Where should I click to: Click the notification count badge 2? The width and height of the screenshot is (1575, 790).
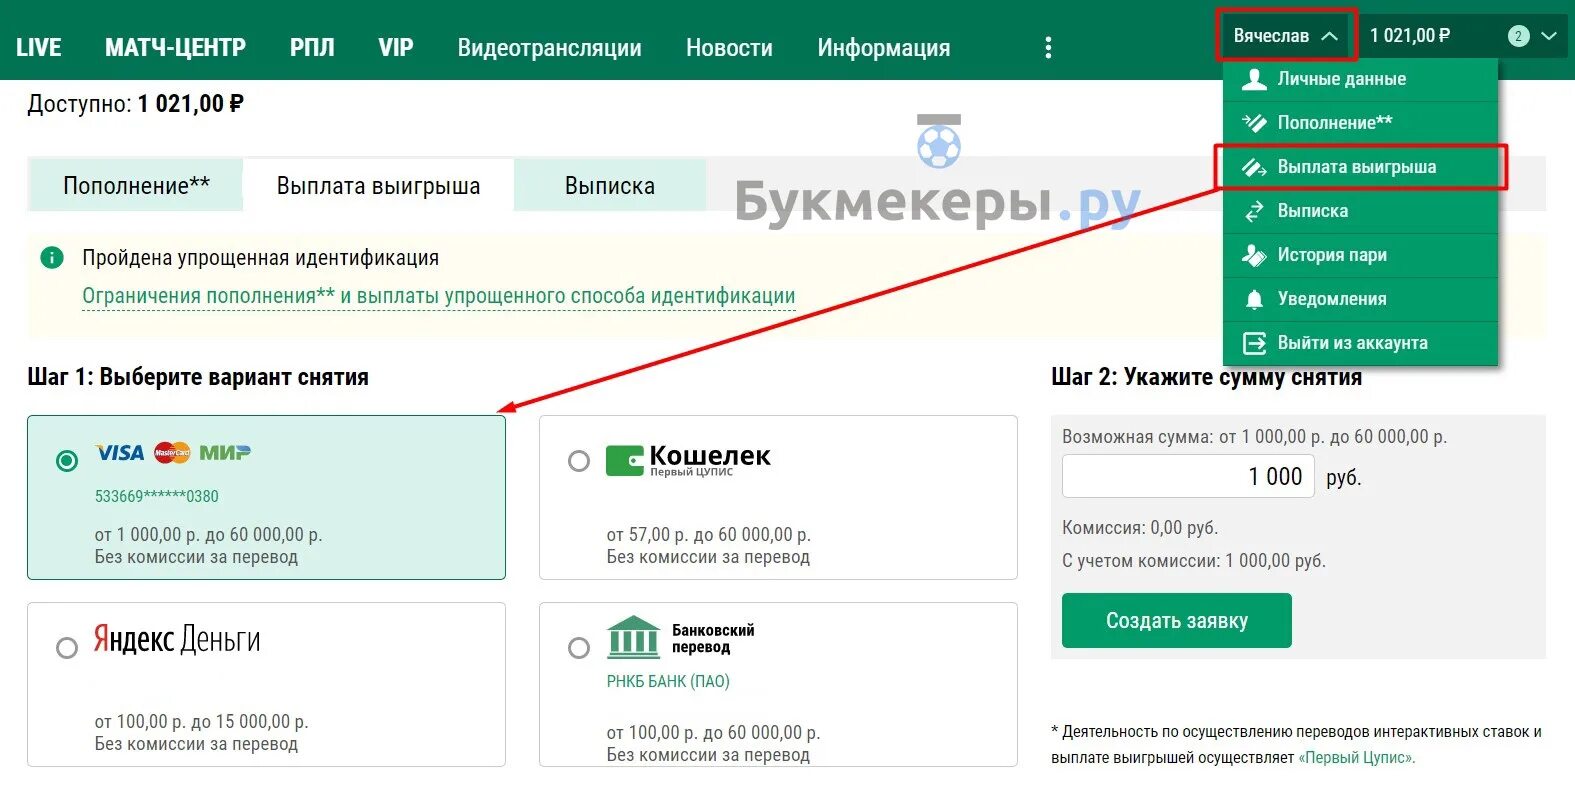pyautogui.click(x=1518, y=36)
